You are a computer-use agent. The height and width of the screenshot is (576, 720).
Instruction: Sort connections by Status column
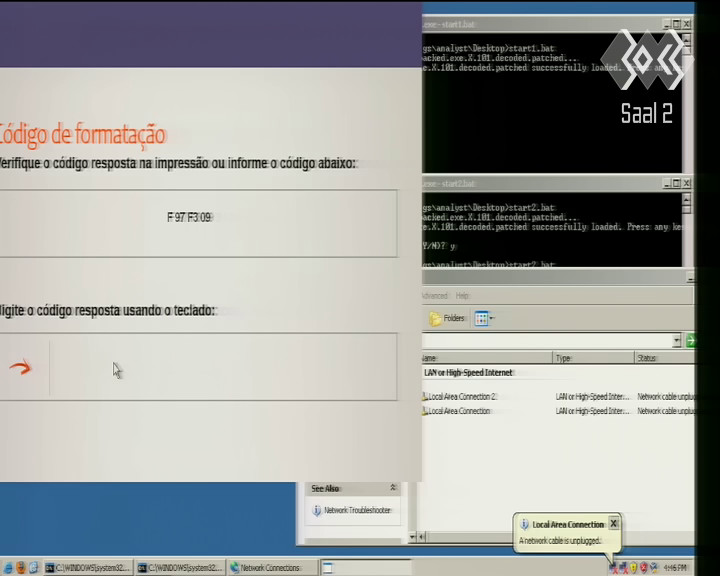[x=664, y=358]
